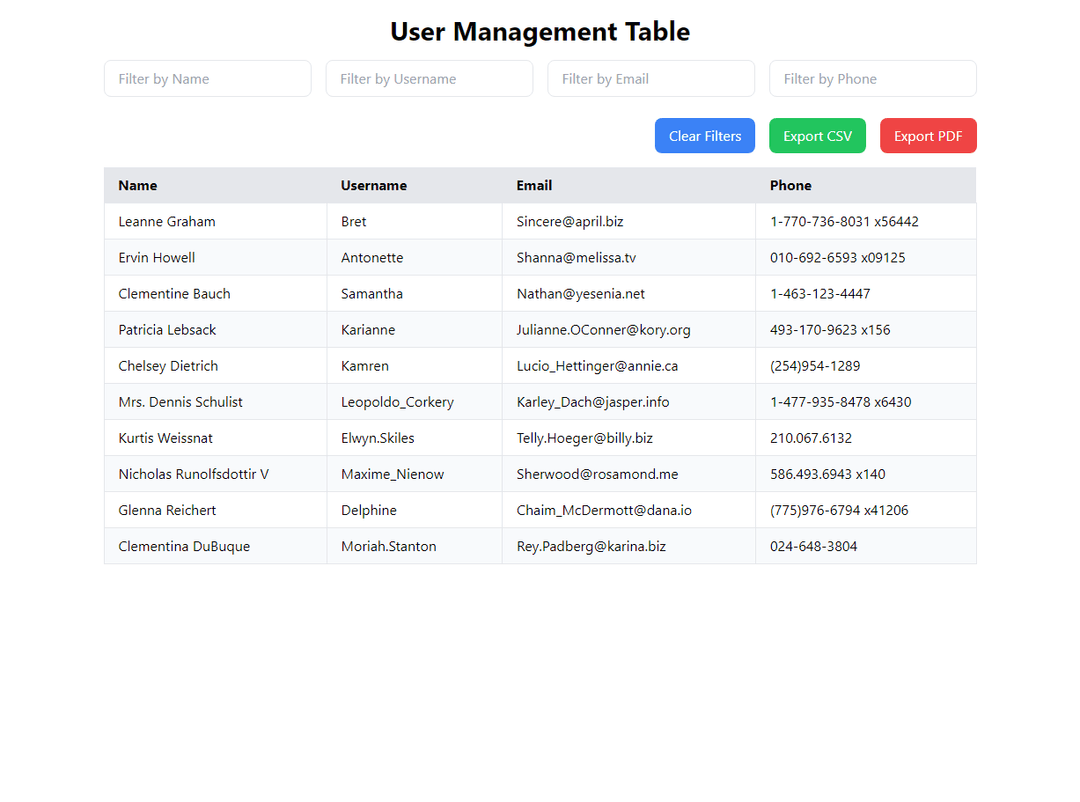The width and height of the screenshot is (1080, 802).
Task: Click email Telly.Hoeger@billy.biz
Action: (584, 438)
